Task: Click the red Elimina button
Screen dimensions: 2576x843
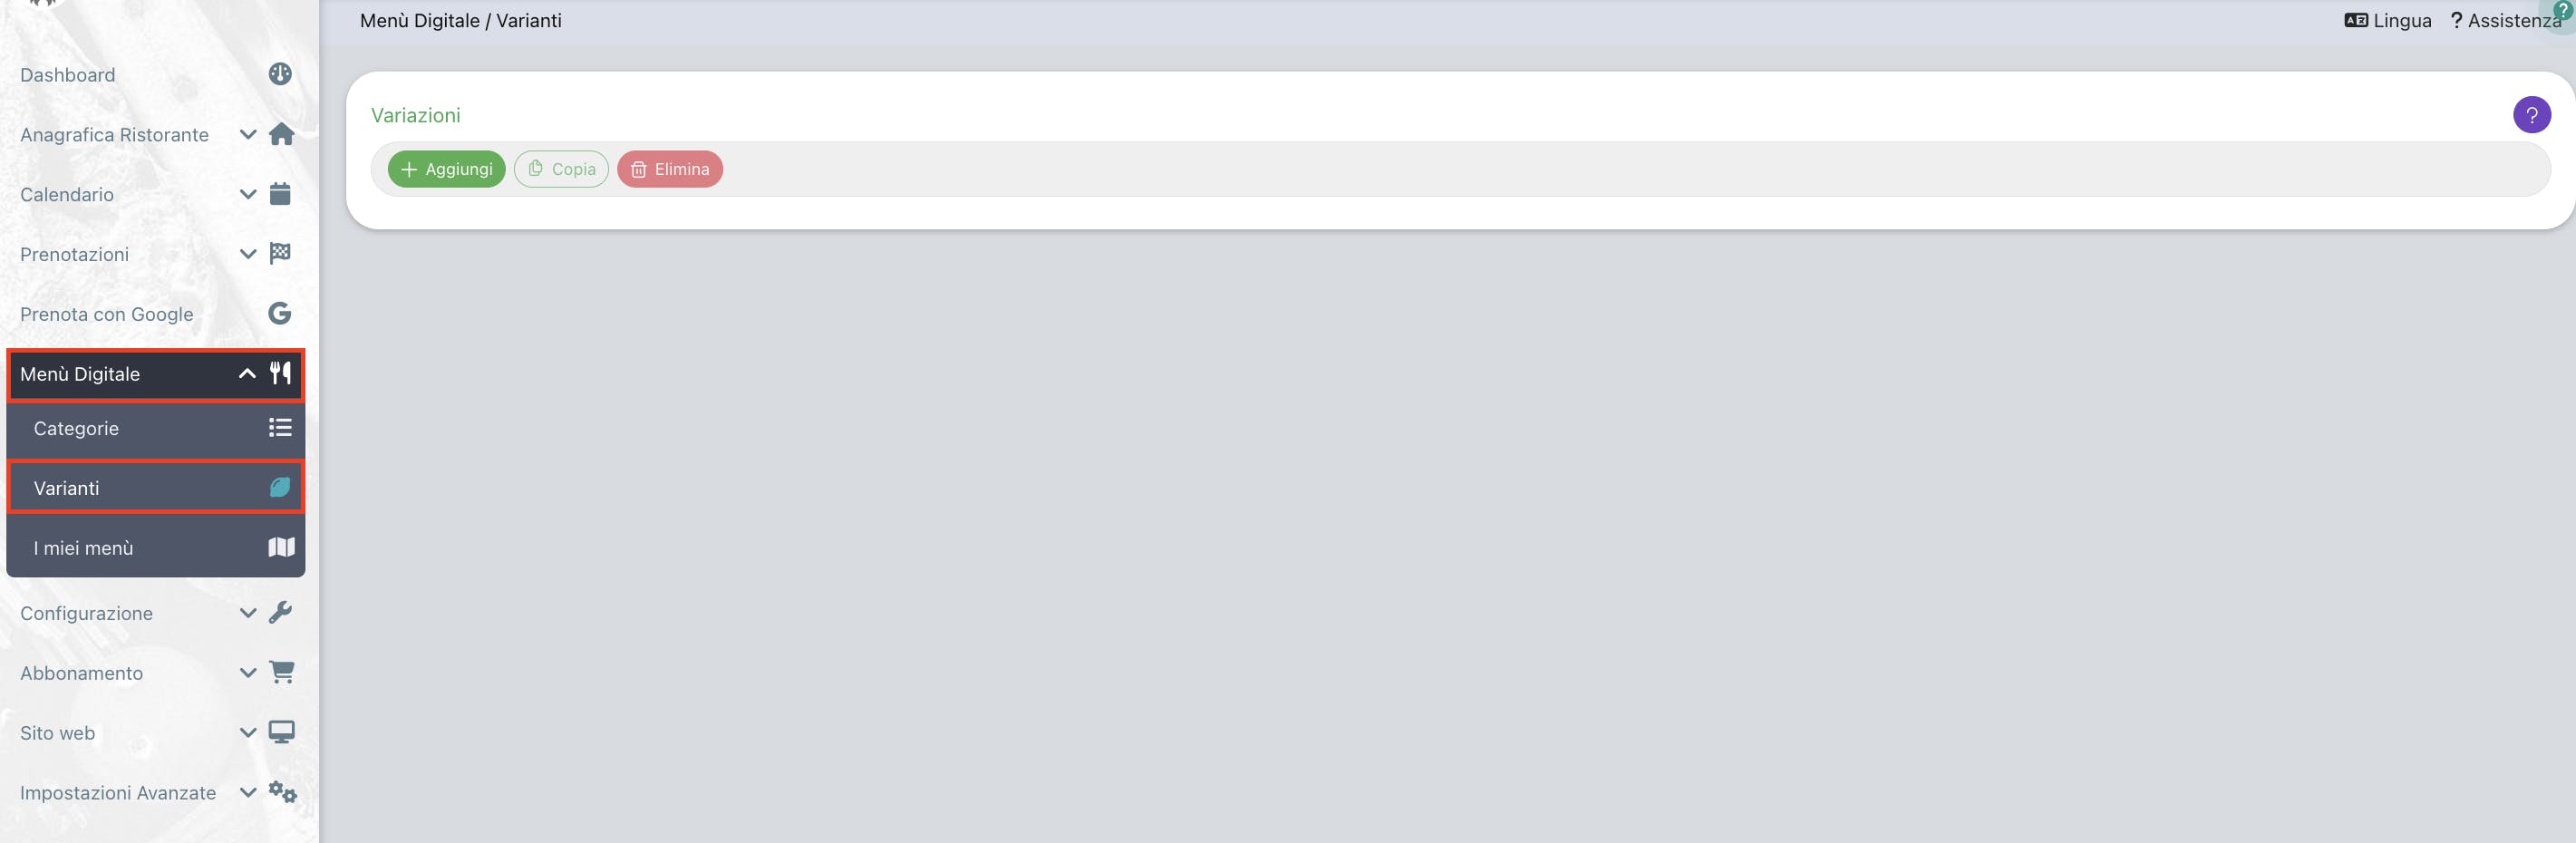Action: point(670,169)
